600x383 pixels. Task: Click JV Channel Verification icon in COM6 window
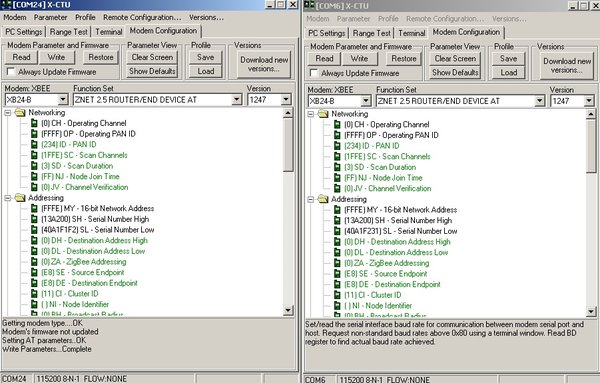(x=338, y=189)
